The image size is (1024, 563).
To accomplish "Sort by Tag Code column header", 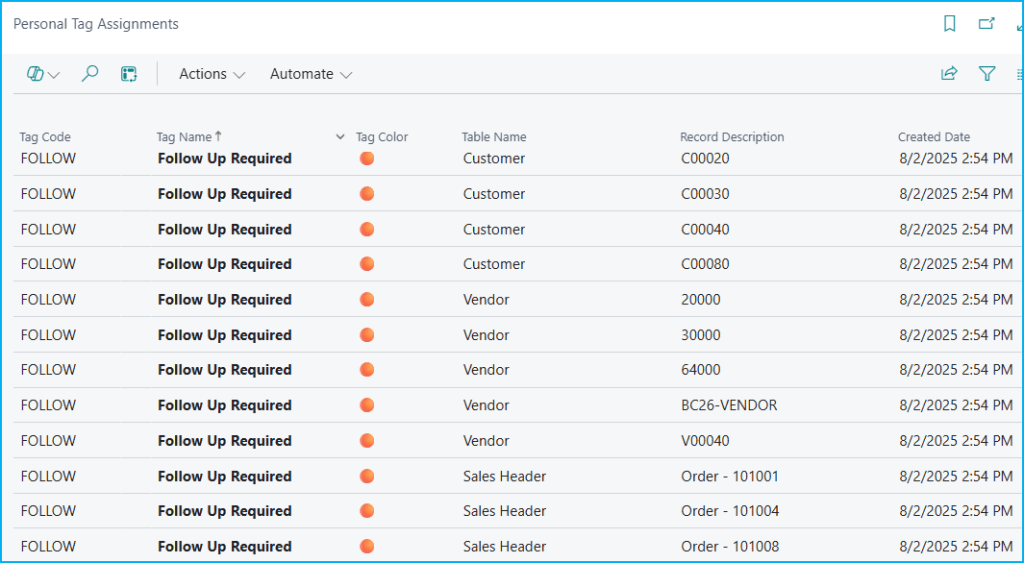I will coord(45,137).
